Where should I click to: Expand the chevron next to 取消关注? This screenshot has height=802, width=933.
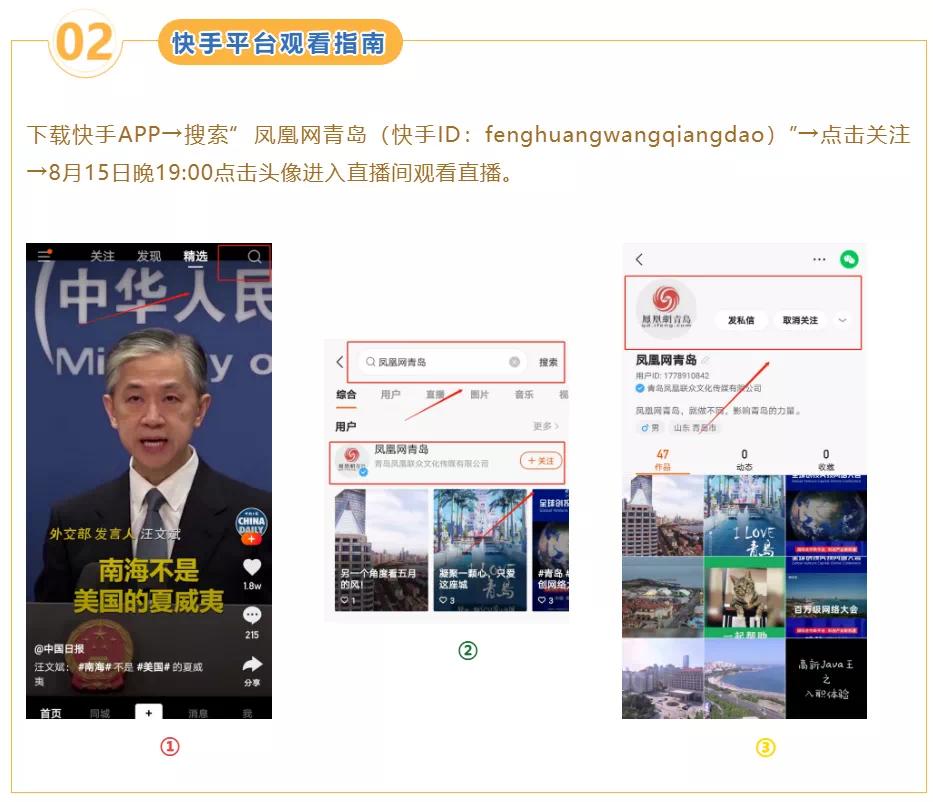[x=842, y=320]
